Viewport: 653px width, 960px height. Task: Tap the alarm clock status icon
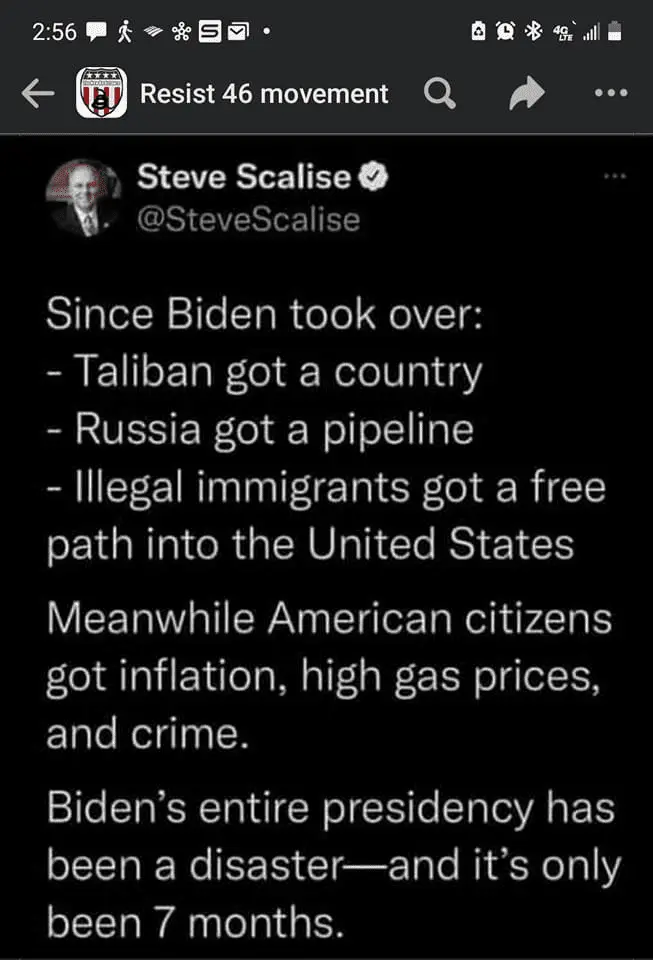(x=506, y=32)
